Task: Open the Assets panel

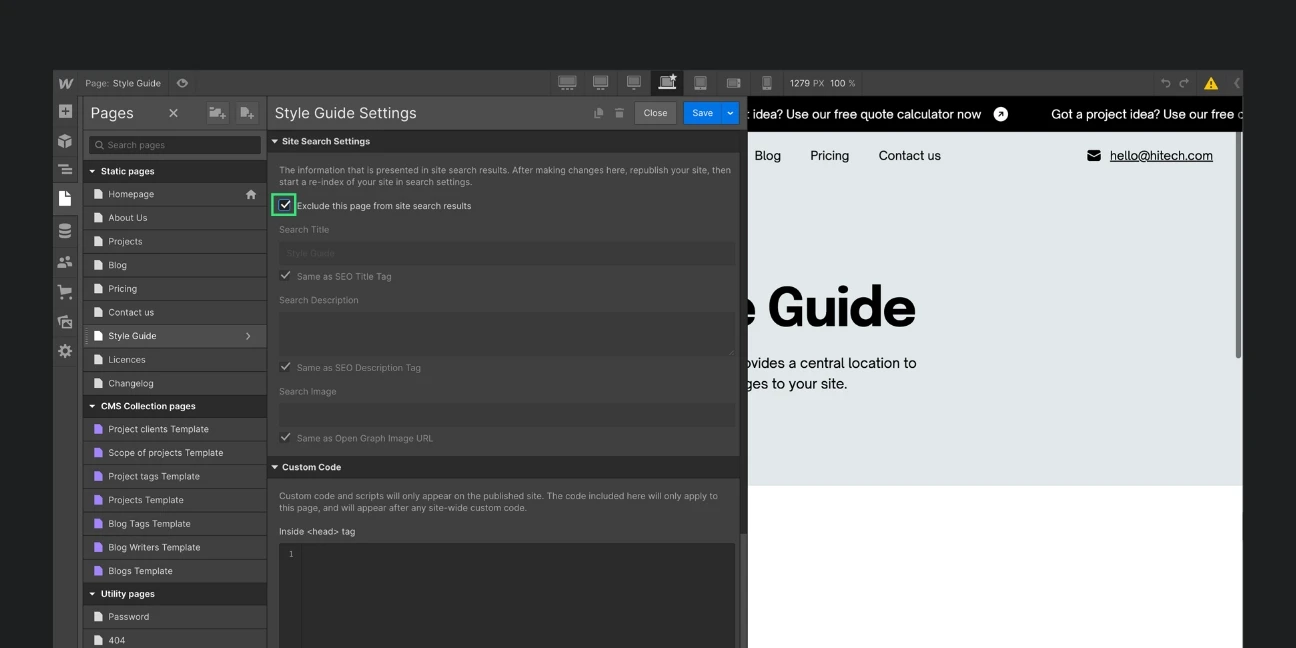Action: click(65, 322)
